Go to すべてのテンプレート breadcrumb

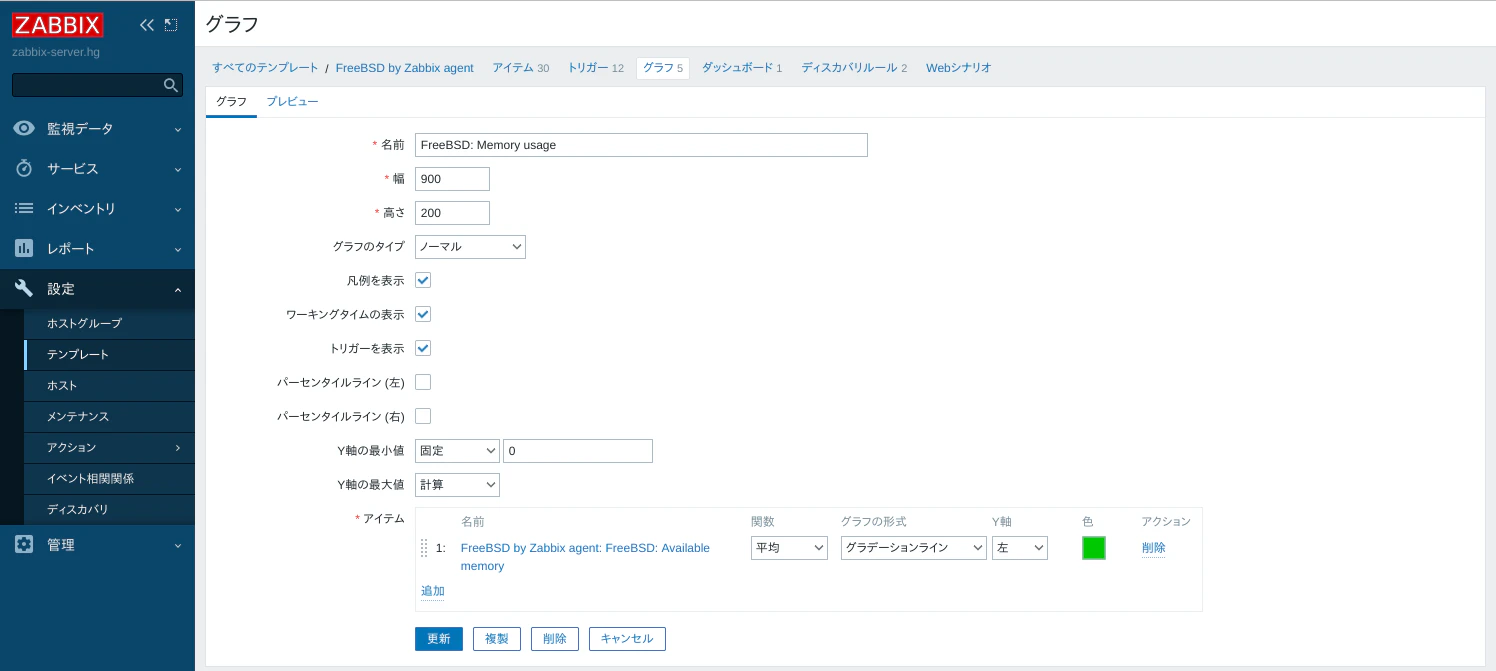(265, 68)
